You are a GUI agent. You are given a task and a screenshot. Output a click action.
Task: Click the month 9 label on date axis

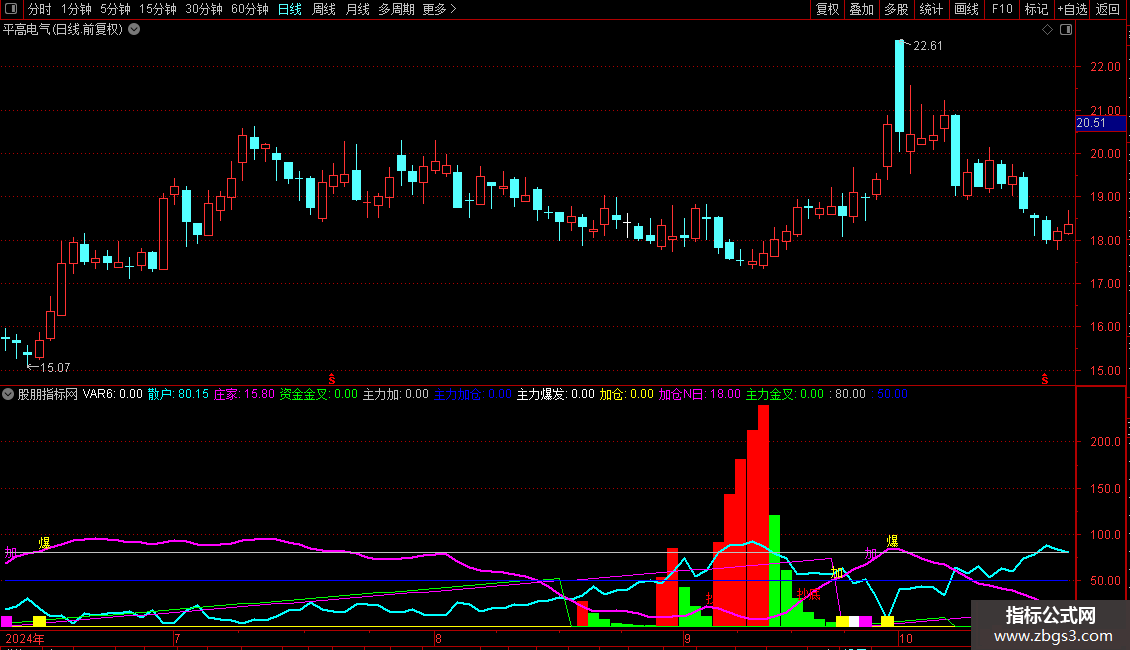click(687, 638)
